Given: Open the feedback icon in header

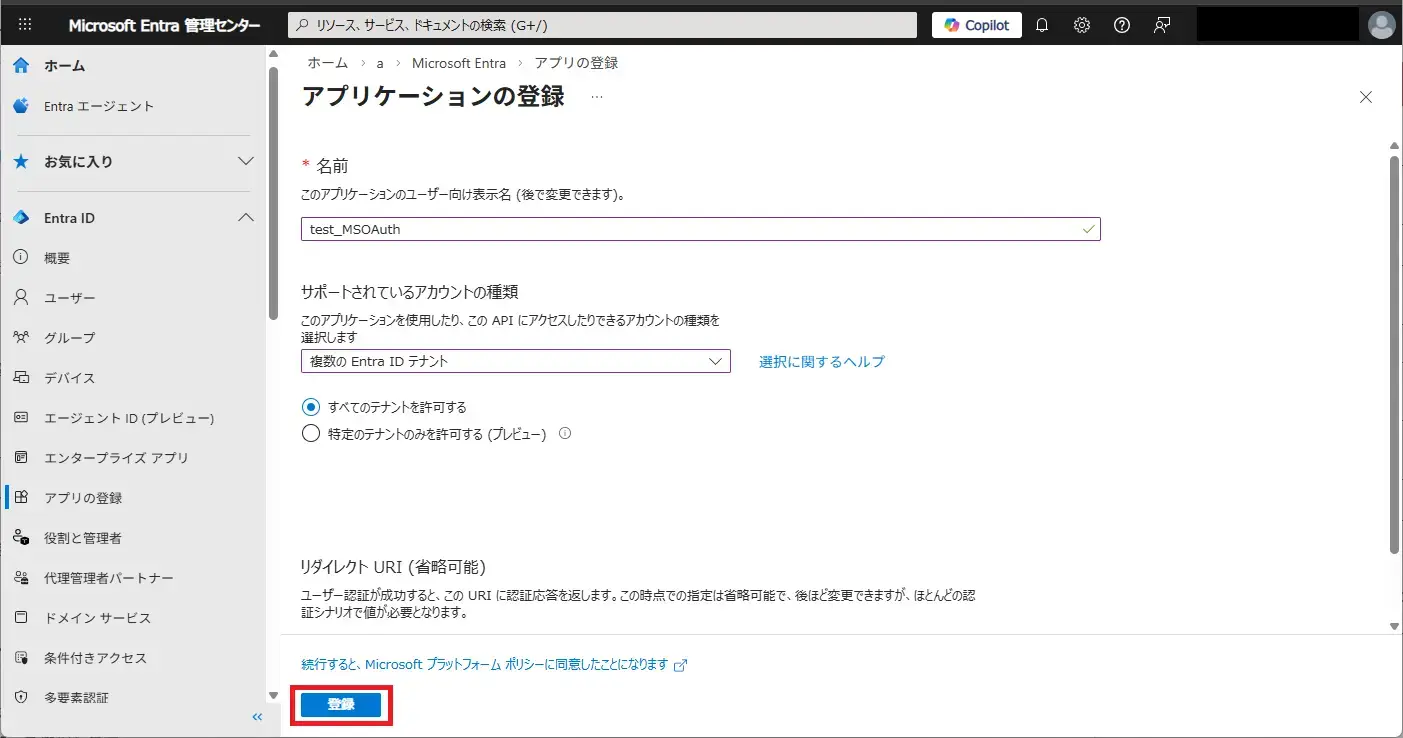Looking at the screenshot, I should (x=1162, y=25).
